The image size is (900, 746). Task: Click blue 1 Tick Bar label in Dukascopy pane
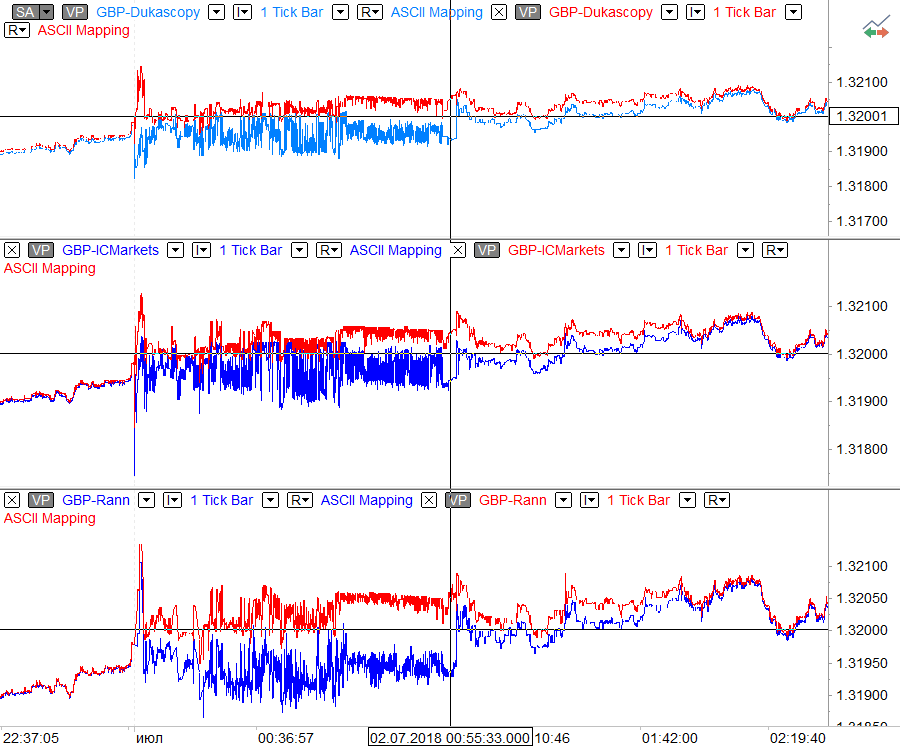point(292,12)
